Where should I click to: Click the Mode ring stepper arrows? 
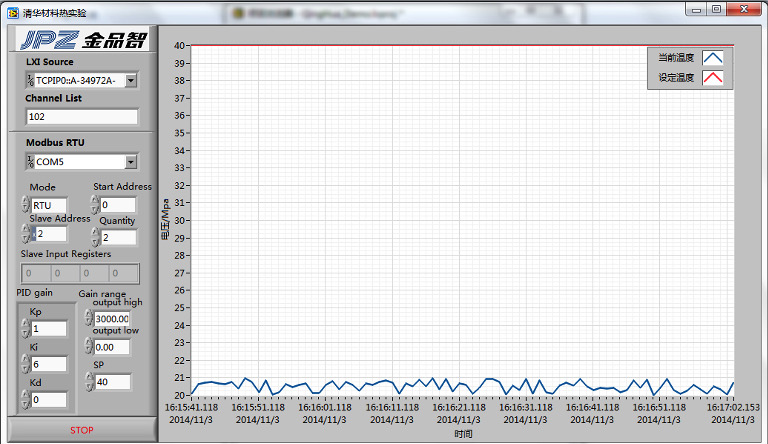click(x=25, y=205)
